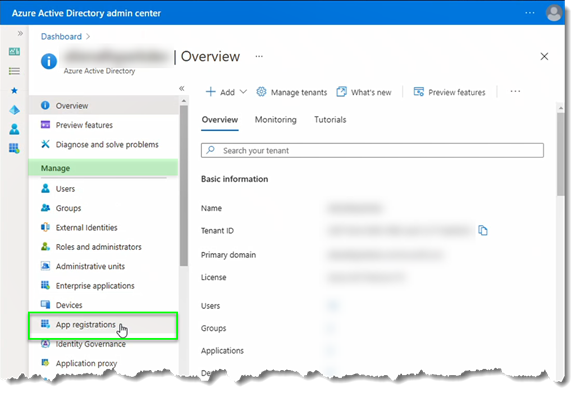Click the magnifier icon in tenant search
Image resolution: width=576 pixels, height=396 pixels.
pyautogui.click(x=210, y=150)
